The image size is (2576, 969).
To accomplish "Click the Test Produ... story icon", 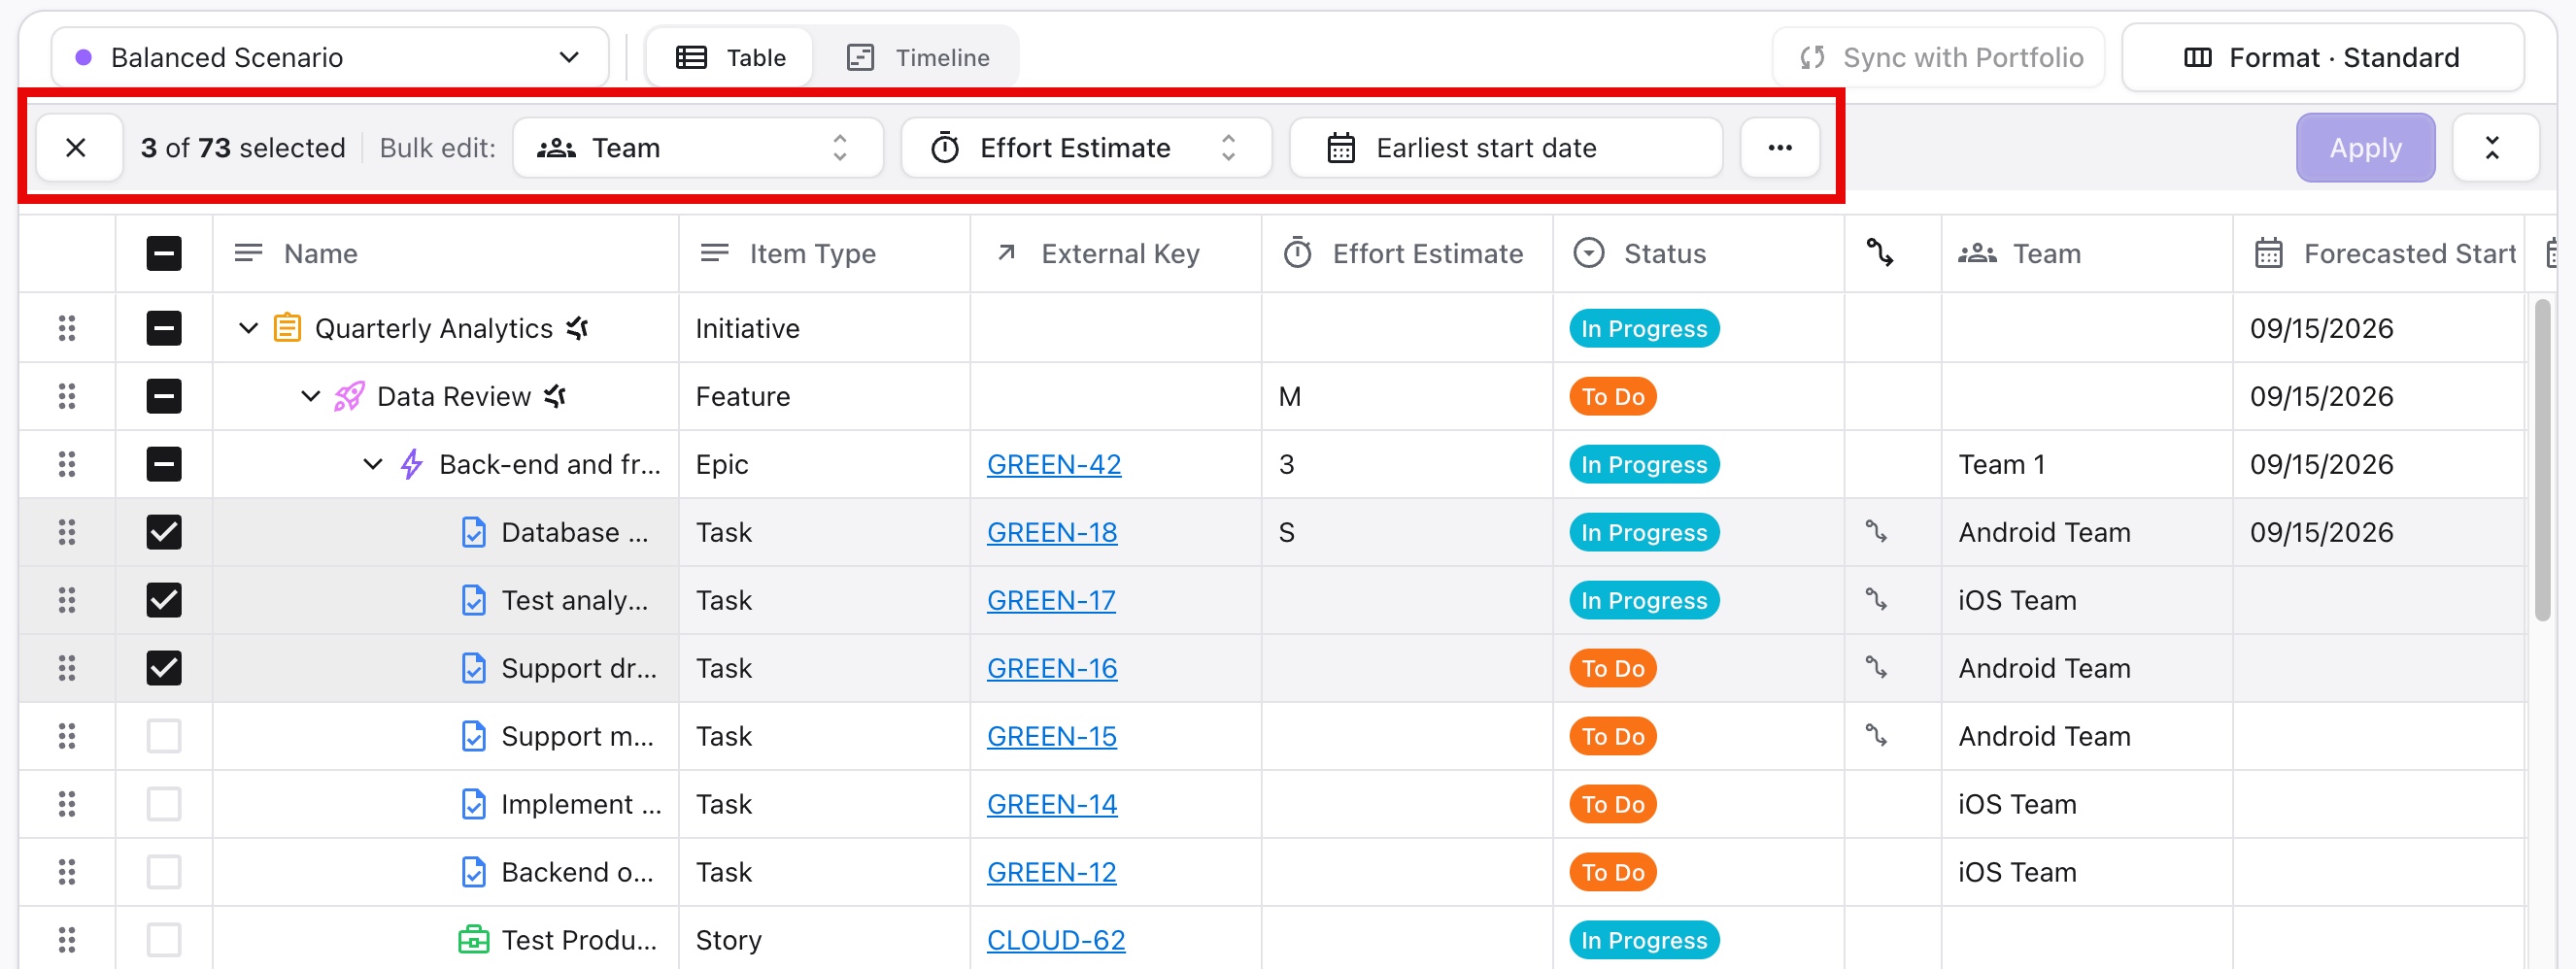I will 473,940.
